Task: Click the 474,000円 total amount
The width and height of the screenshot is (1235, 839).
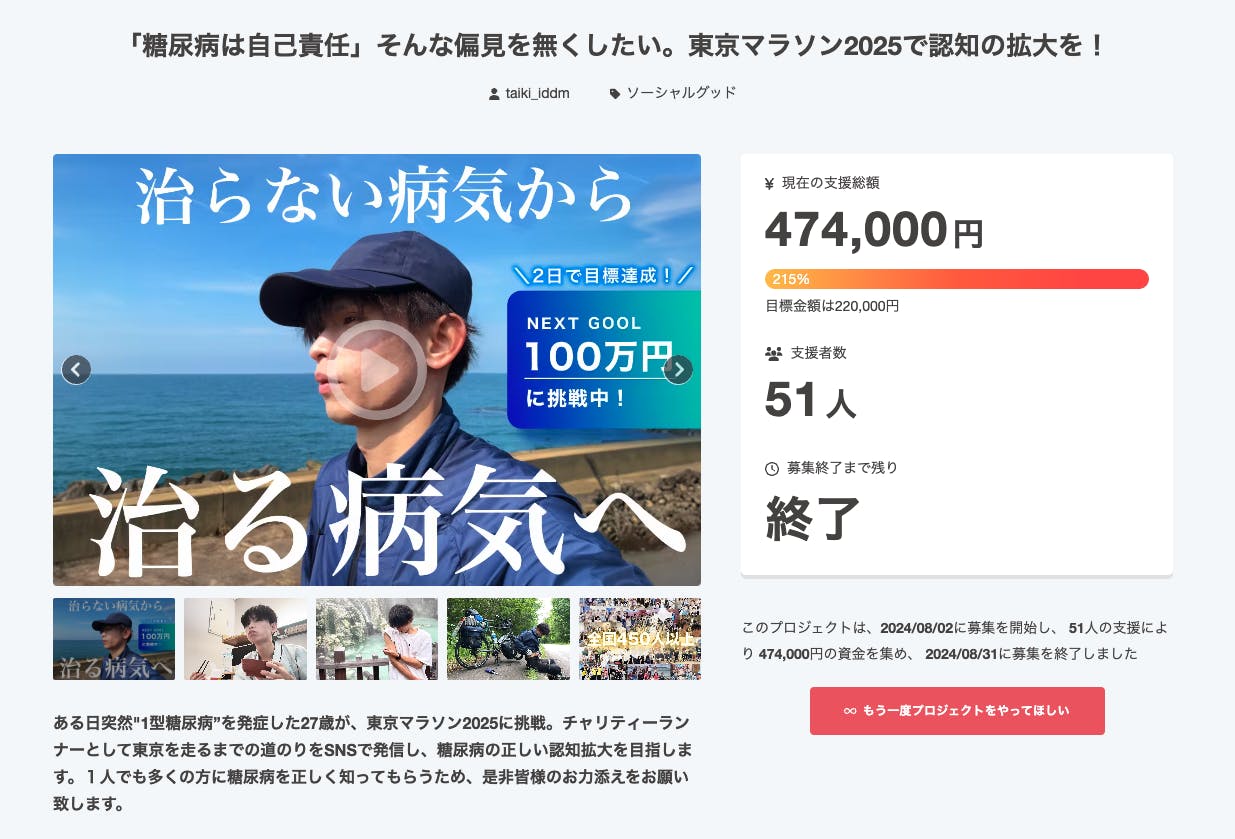Action: (x=874, y=230)
